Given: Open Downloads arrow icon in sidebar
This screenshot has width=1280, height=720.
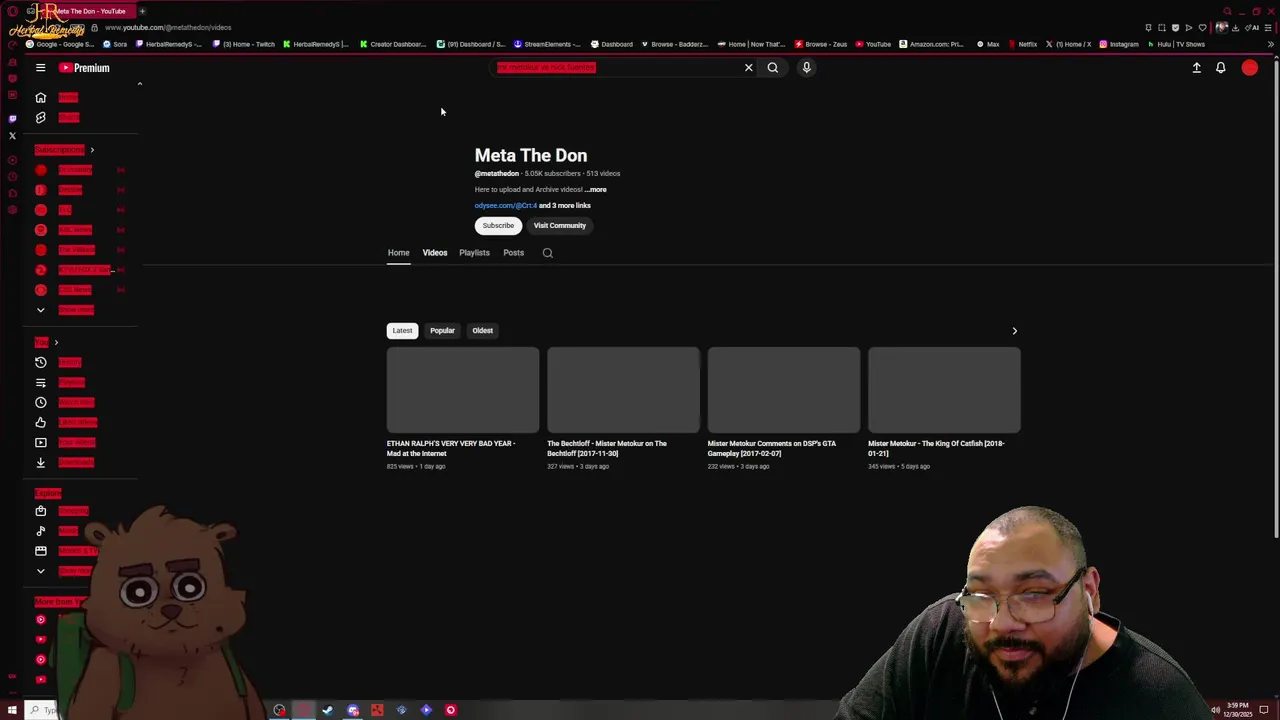Looking at the screenshot, I should coord(41,462).
